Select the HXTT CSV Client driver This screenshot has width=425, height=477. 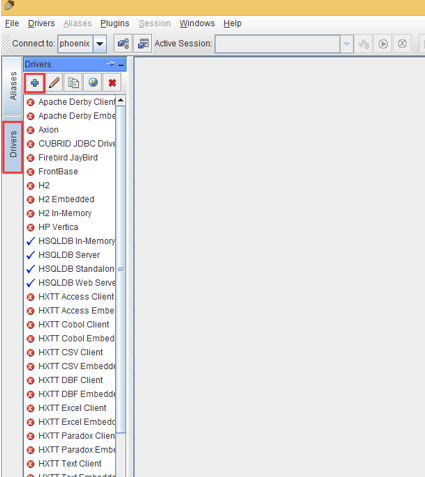point(70,352)
